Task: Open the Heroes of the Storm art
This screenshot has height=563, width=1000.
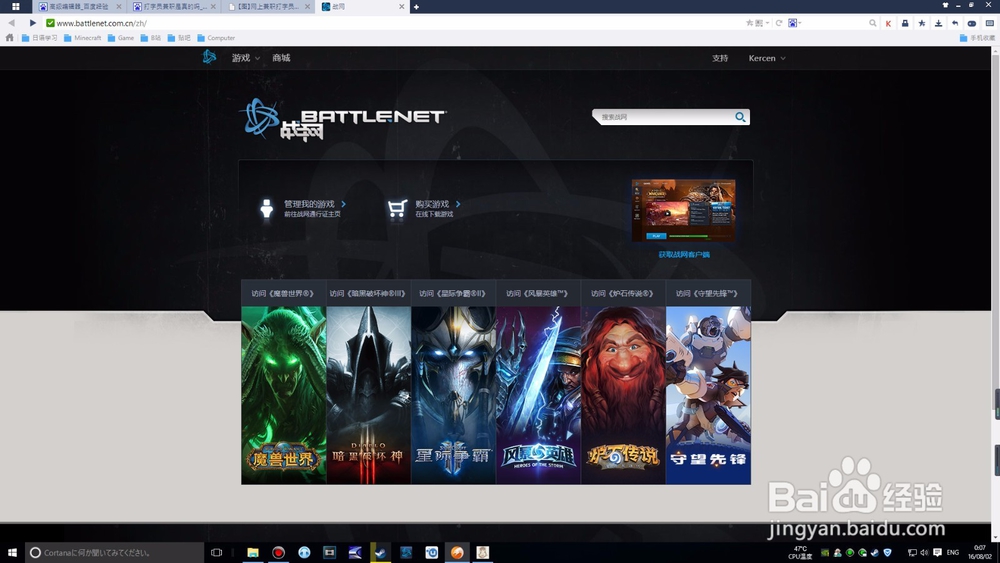Action: tap(538, 395)
